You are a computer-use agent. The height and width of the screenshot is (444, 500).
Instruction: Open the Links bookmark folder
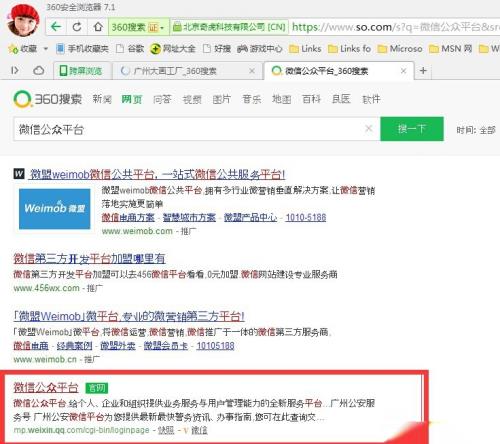coord(305,49)
